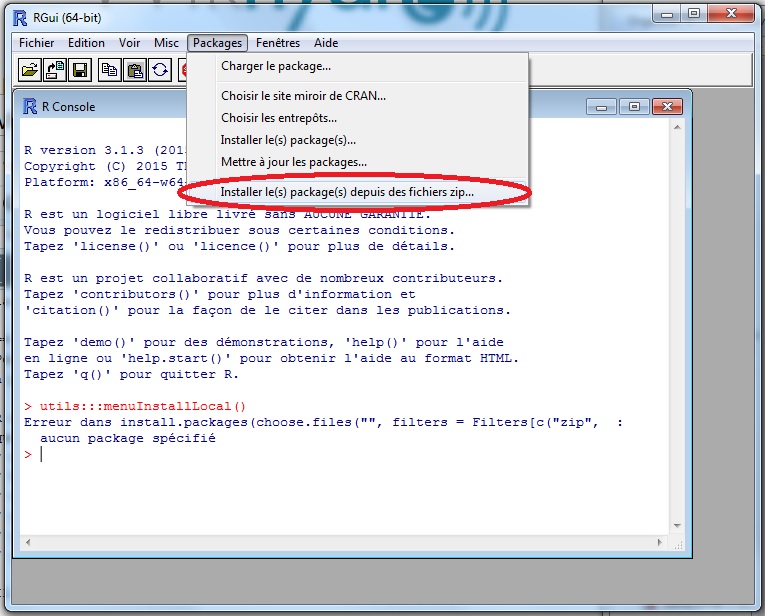
Task: Open the Misc menu
Action: coord(166,43)
